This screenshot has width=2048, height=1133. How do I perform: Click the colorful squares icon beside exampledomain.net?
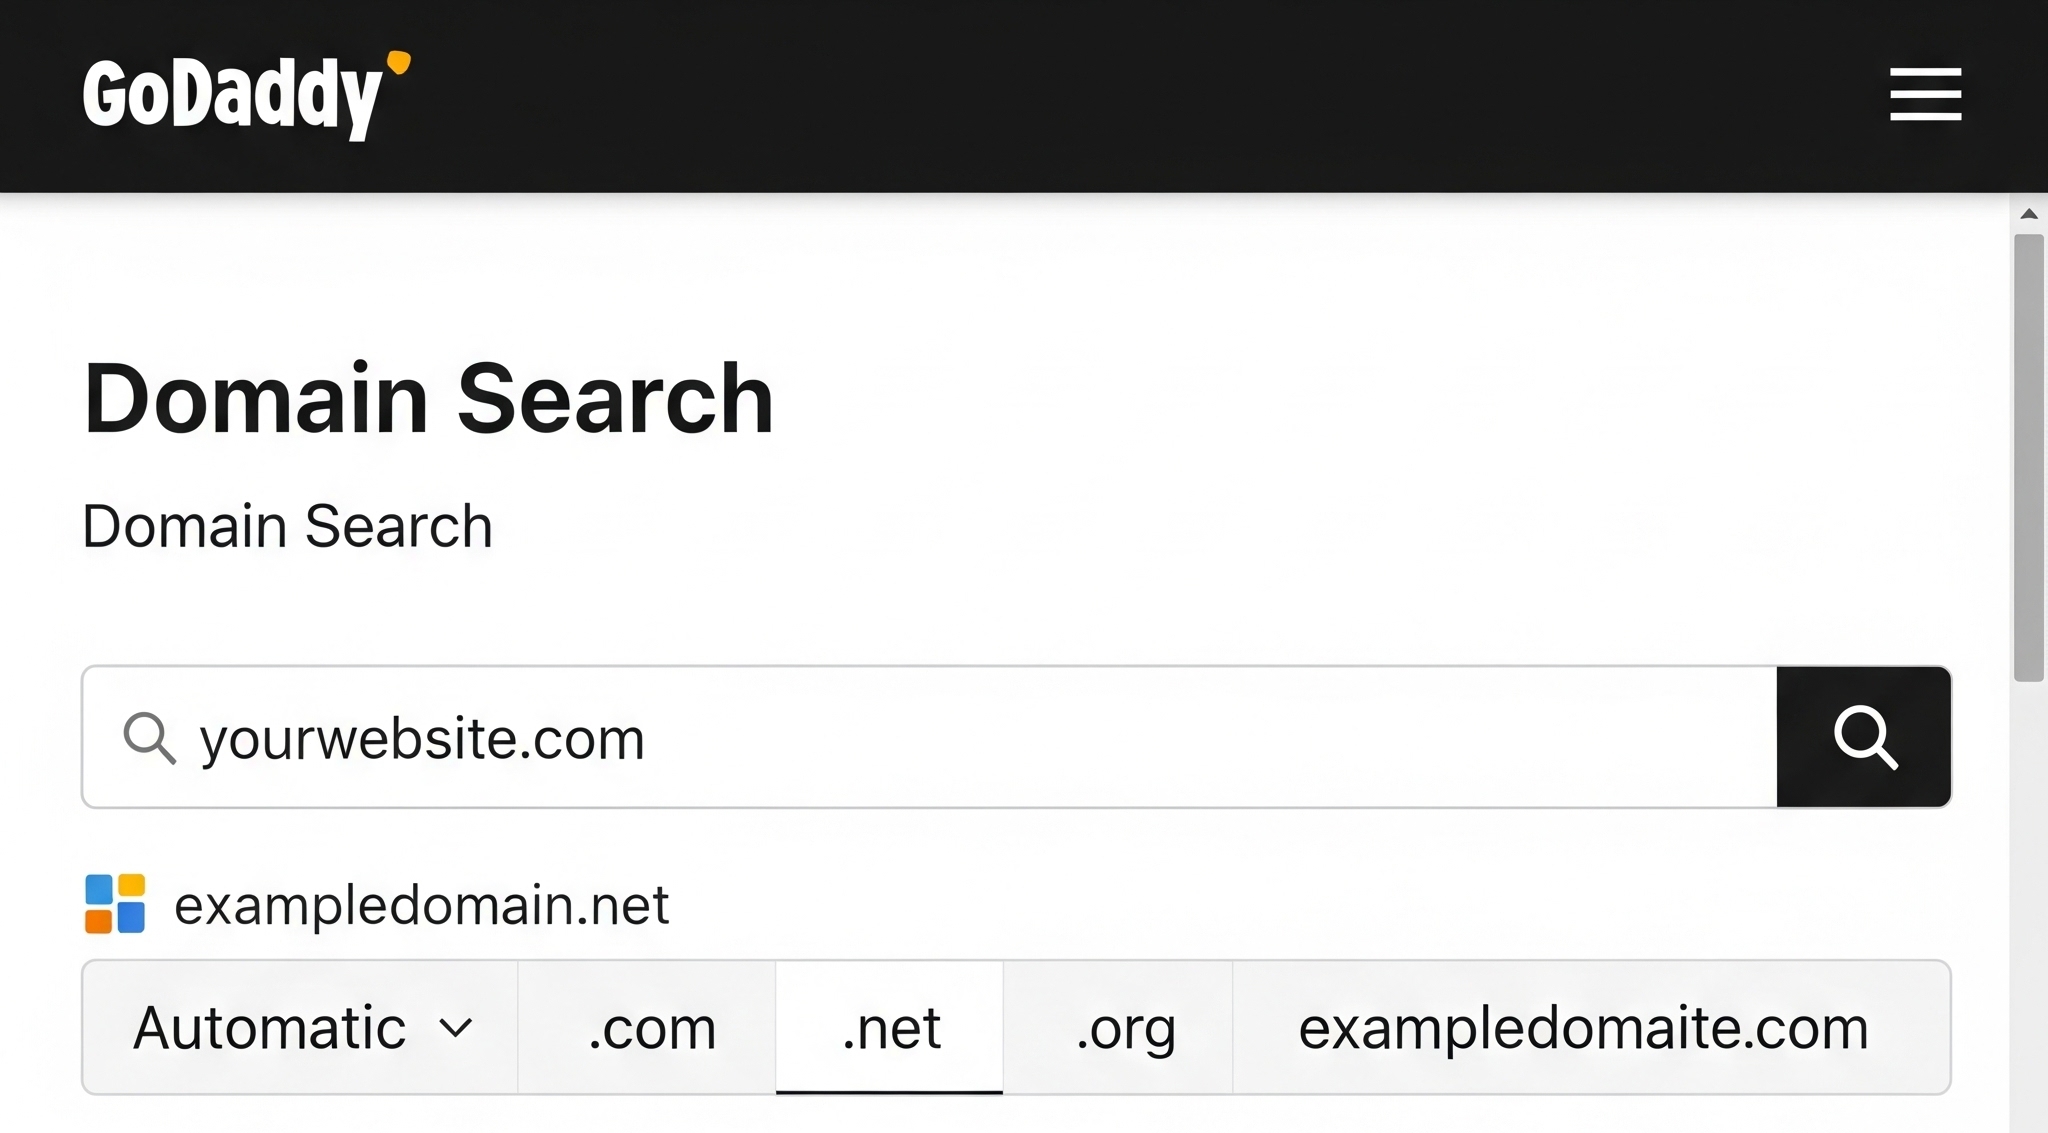(115, 904)
